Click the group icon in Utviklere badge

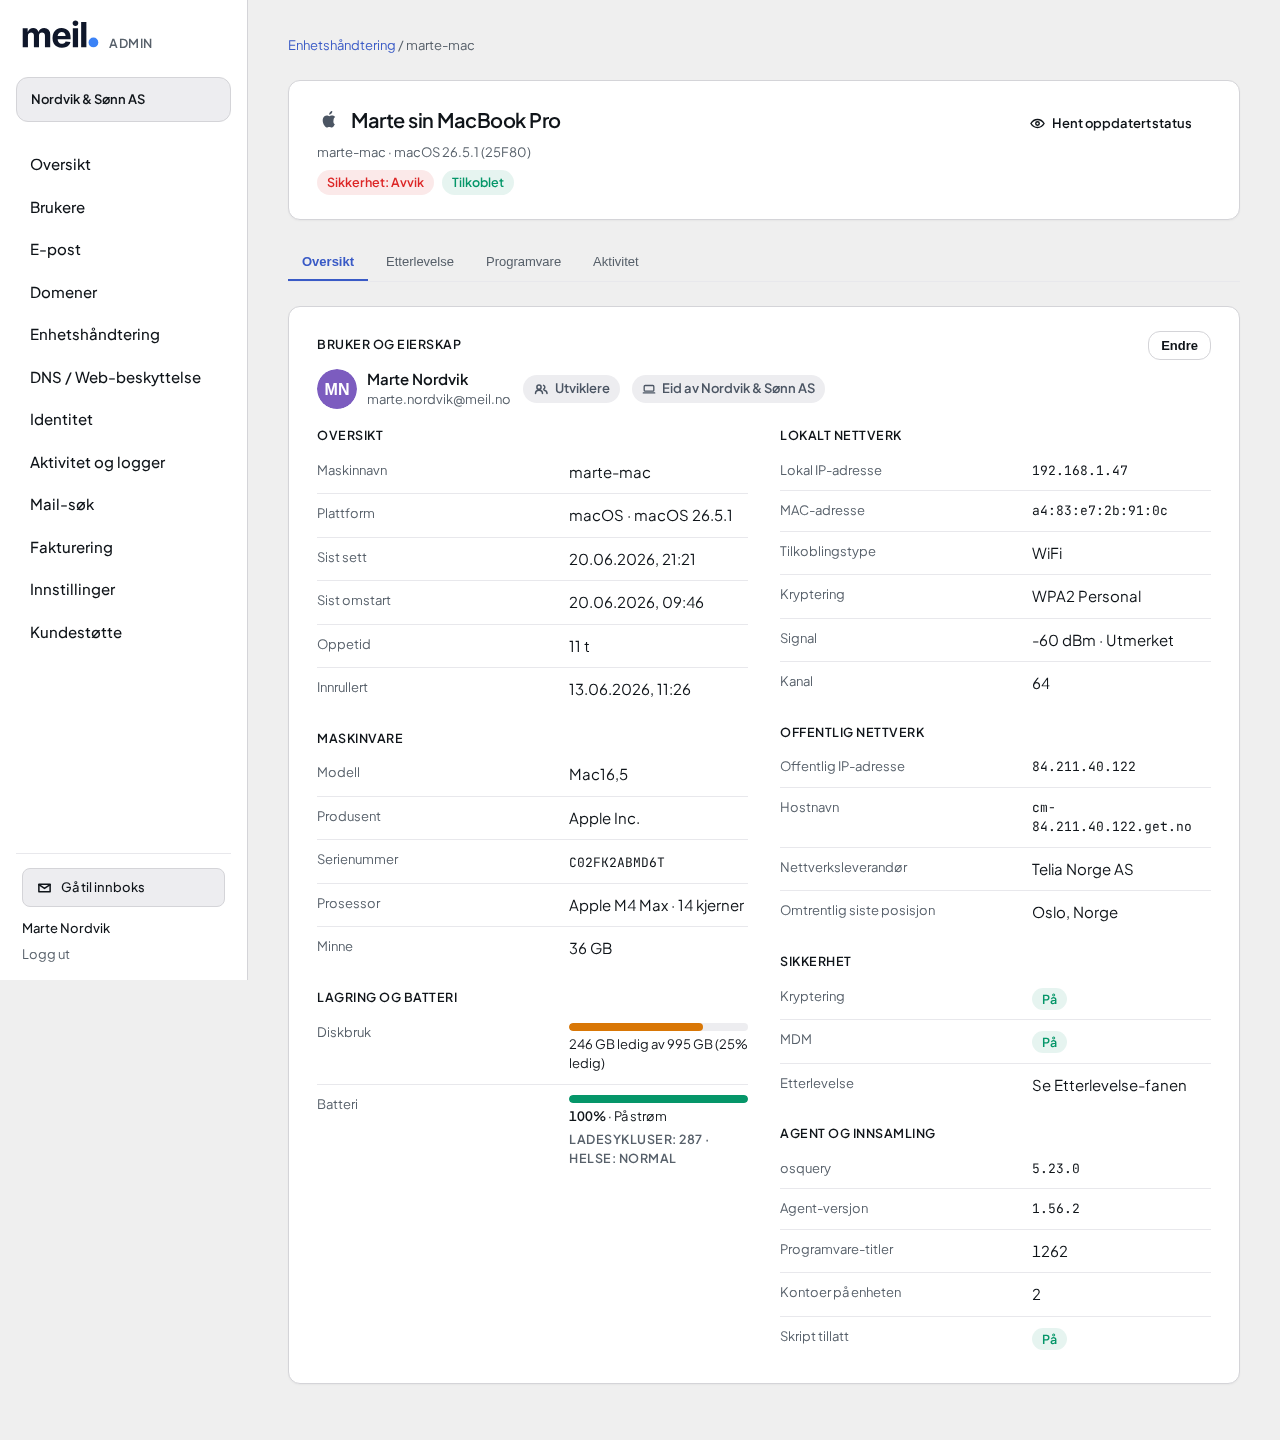541,389
